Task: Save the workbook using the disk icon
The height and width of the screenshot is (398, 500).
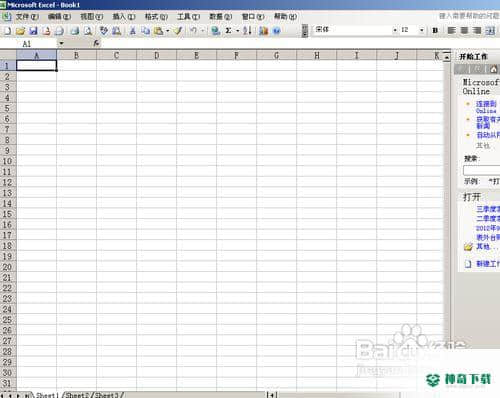Action: tap(33, 31)
